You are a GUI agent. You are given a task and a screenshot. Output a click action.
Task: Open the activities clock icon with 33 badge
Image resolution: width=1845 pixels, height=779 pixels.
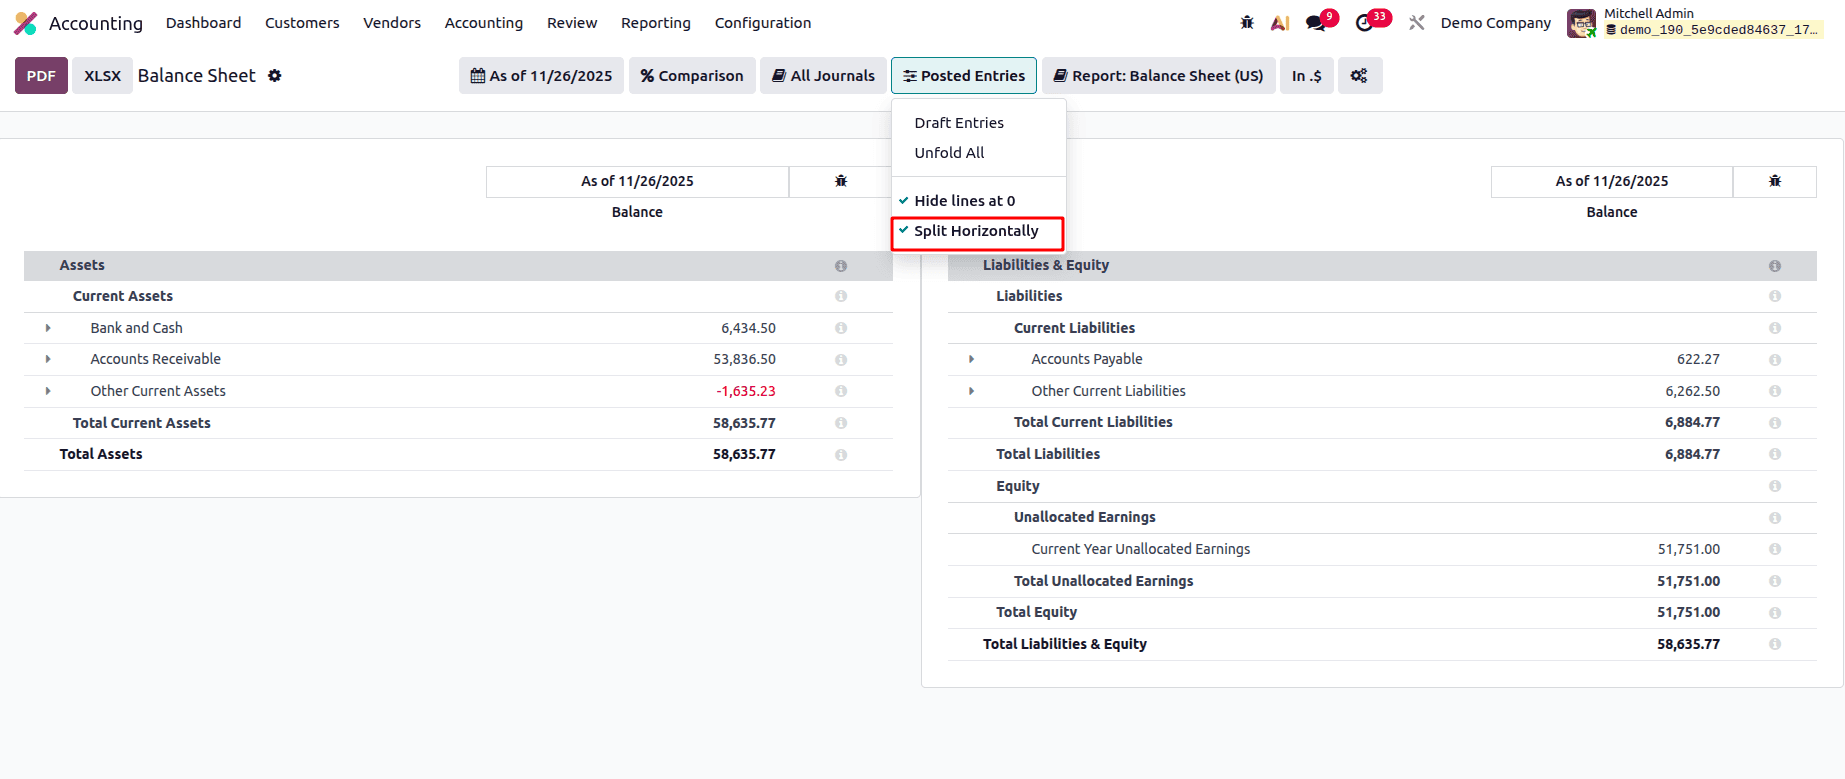(1365, 22)
